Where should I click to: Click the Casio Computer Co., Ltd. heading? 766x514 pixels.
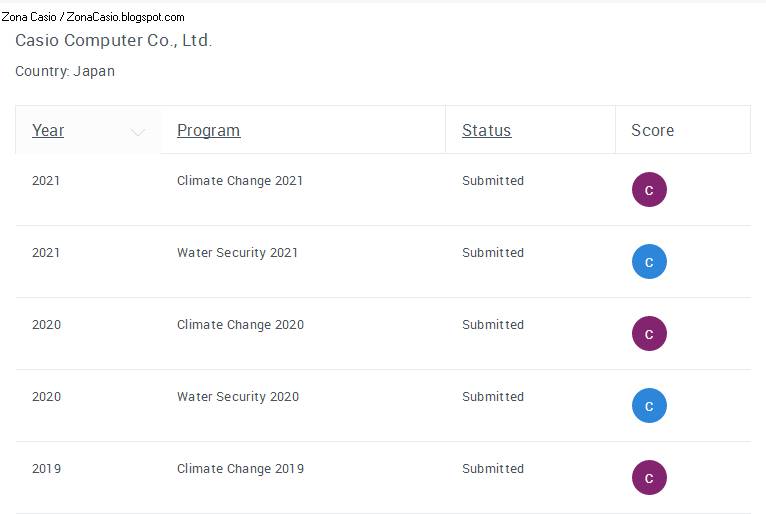pyautogui.click(x=113, y=41)
